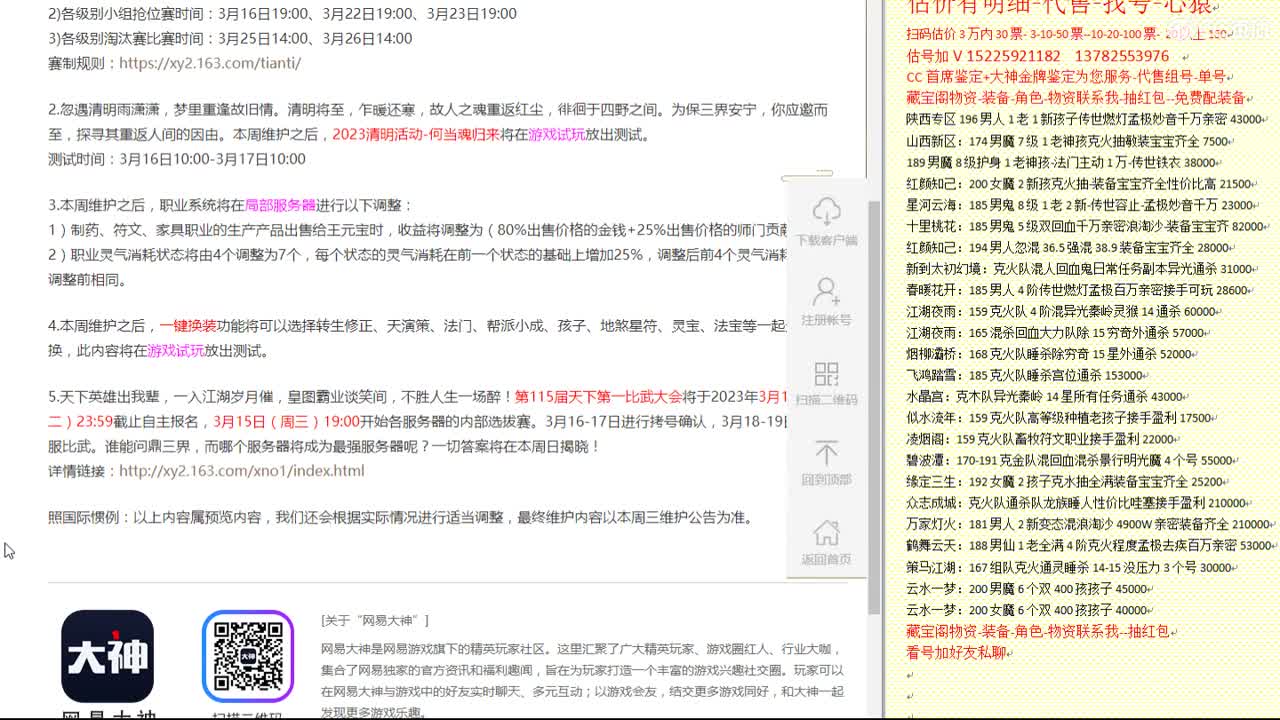The width and height of the screenshot is (1280, 720).
Task: Open the 局部服务器 link
Action: pyautogui.click(x=280, y=205)
